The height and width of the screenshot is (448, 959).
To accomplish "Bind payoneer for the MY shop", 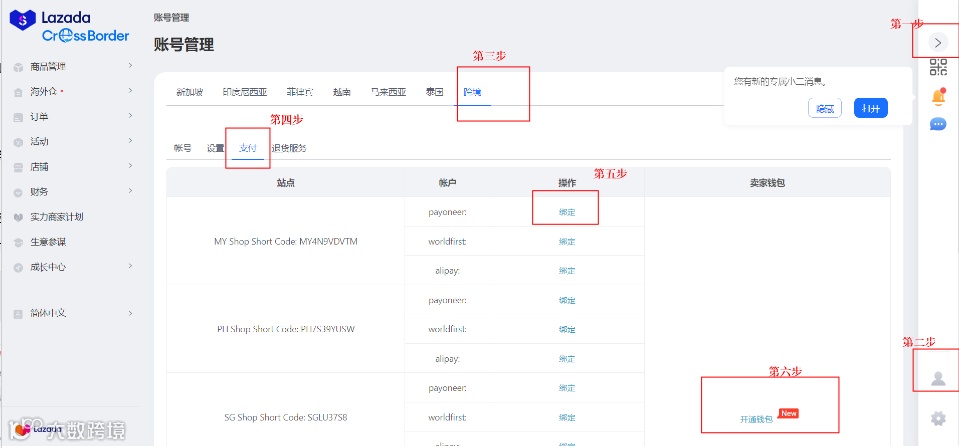I will click(567, 212).
